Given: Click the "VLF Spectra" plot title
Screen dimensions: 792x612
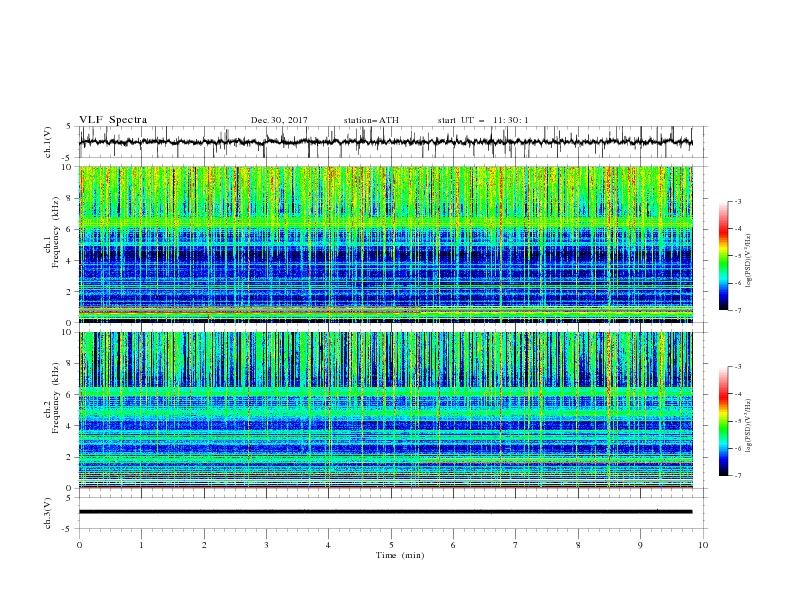Looking at the screenshot, I should (x=113, y=120).
